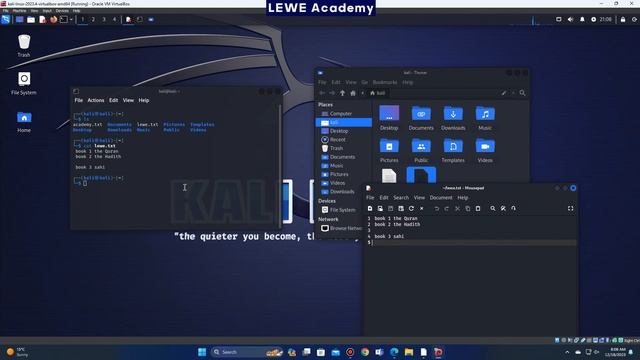Viewport: 640px width, 360px height.
Task: Open the text editor launcher in Kali panel
Action: pos(42,19)
